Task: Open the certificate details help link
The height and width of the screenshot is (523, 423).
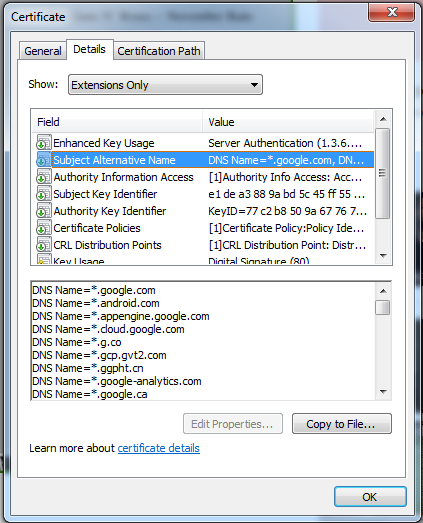Action: (x=158, y=448)
